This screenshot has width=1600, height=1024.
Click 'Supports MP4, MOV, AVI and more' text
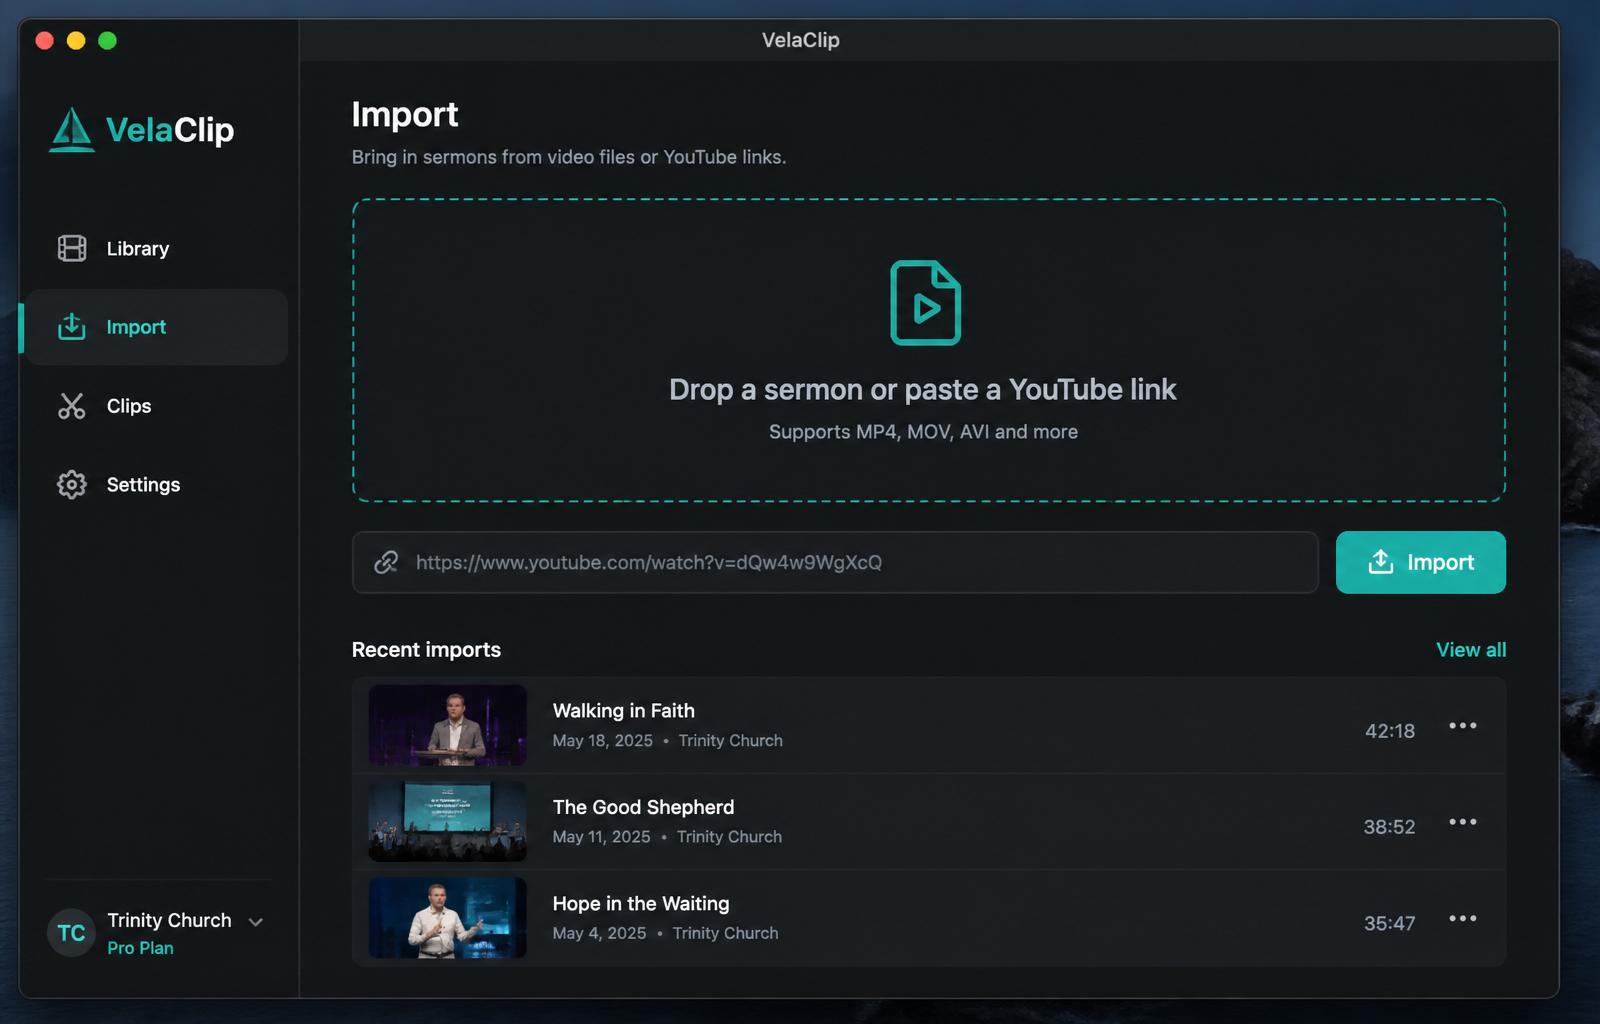pyautogui.click(x=923, y=432)
